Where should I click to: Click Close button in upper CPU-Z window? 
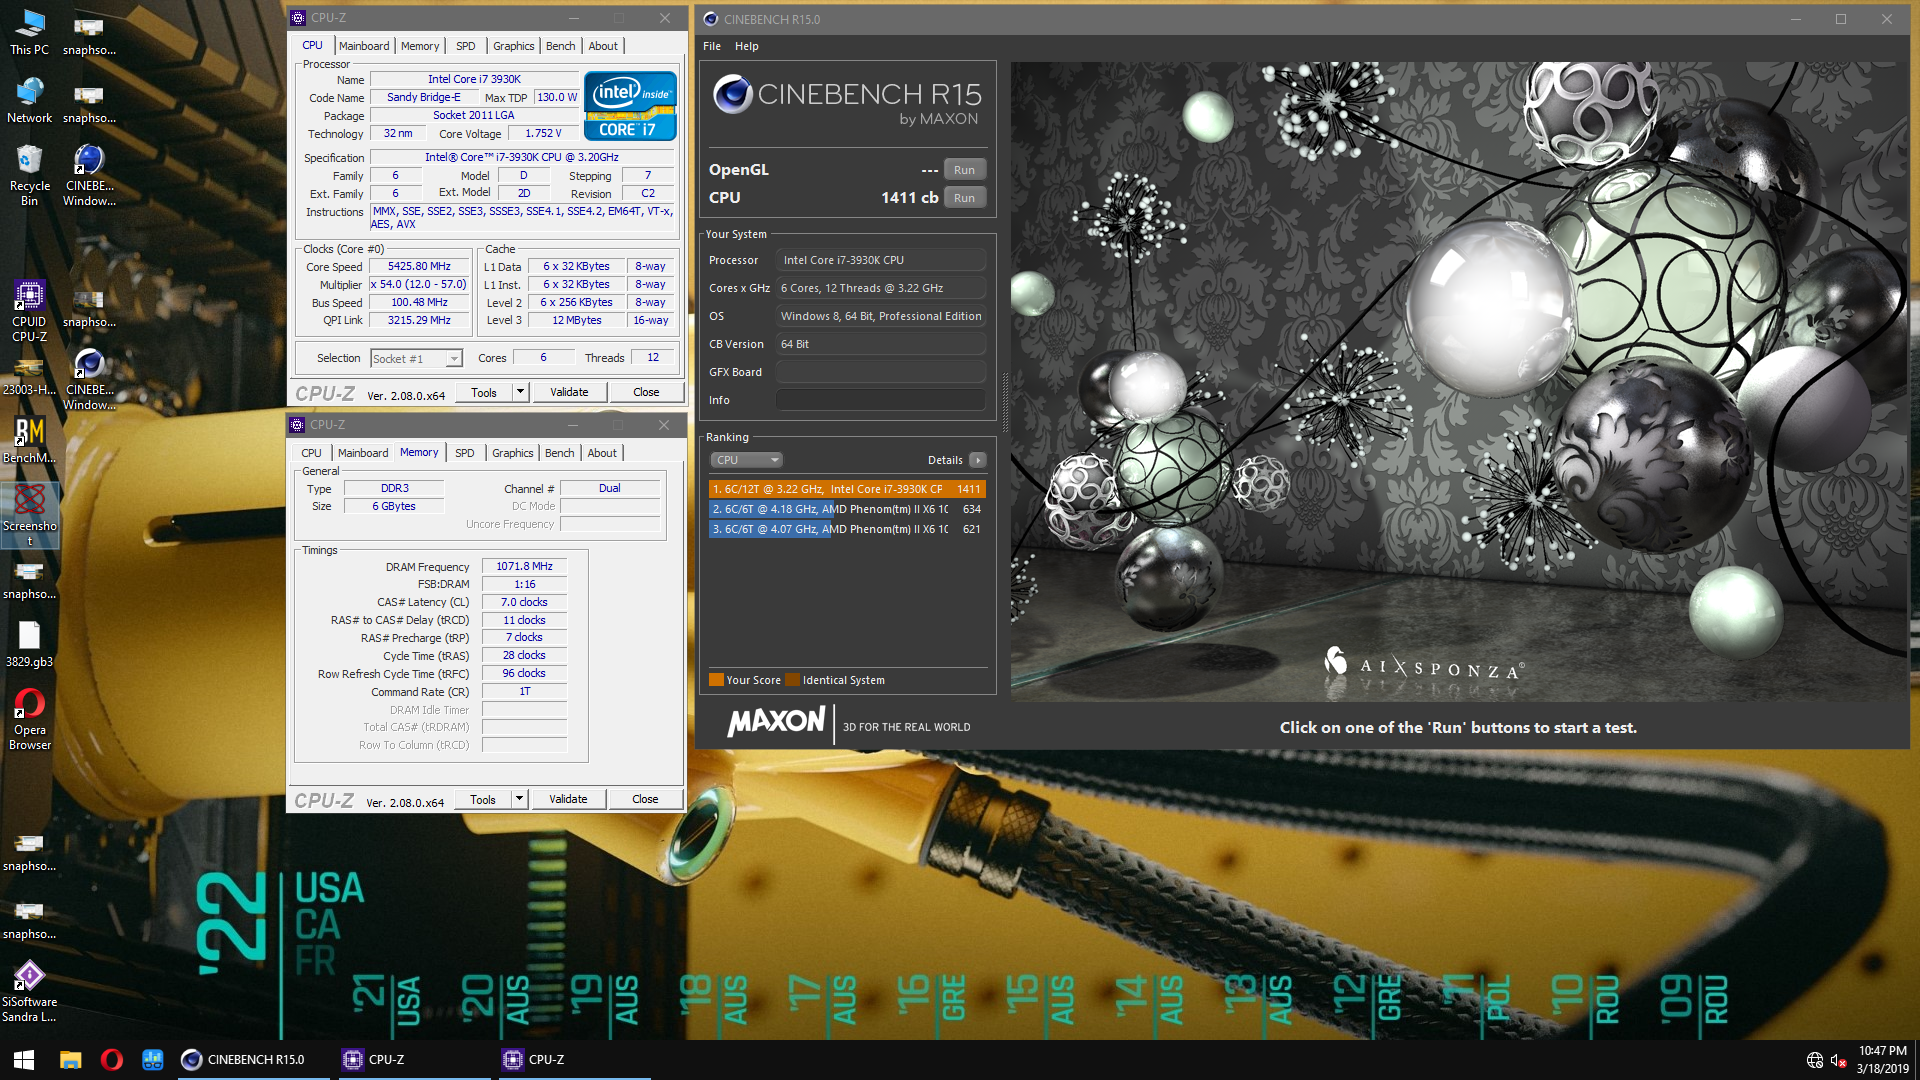[646, 392]
